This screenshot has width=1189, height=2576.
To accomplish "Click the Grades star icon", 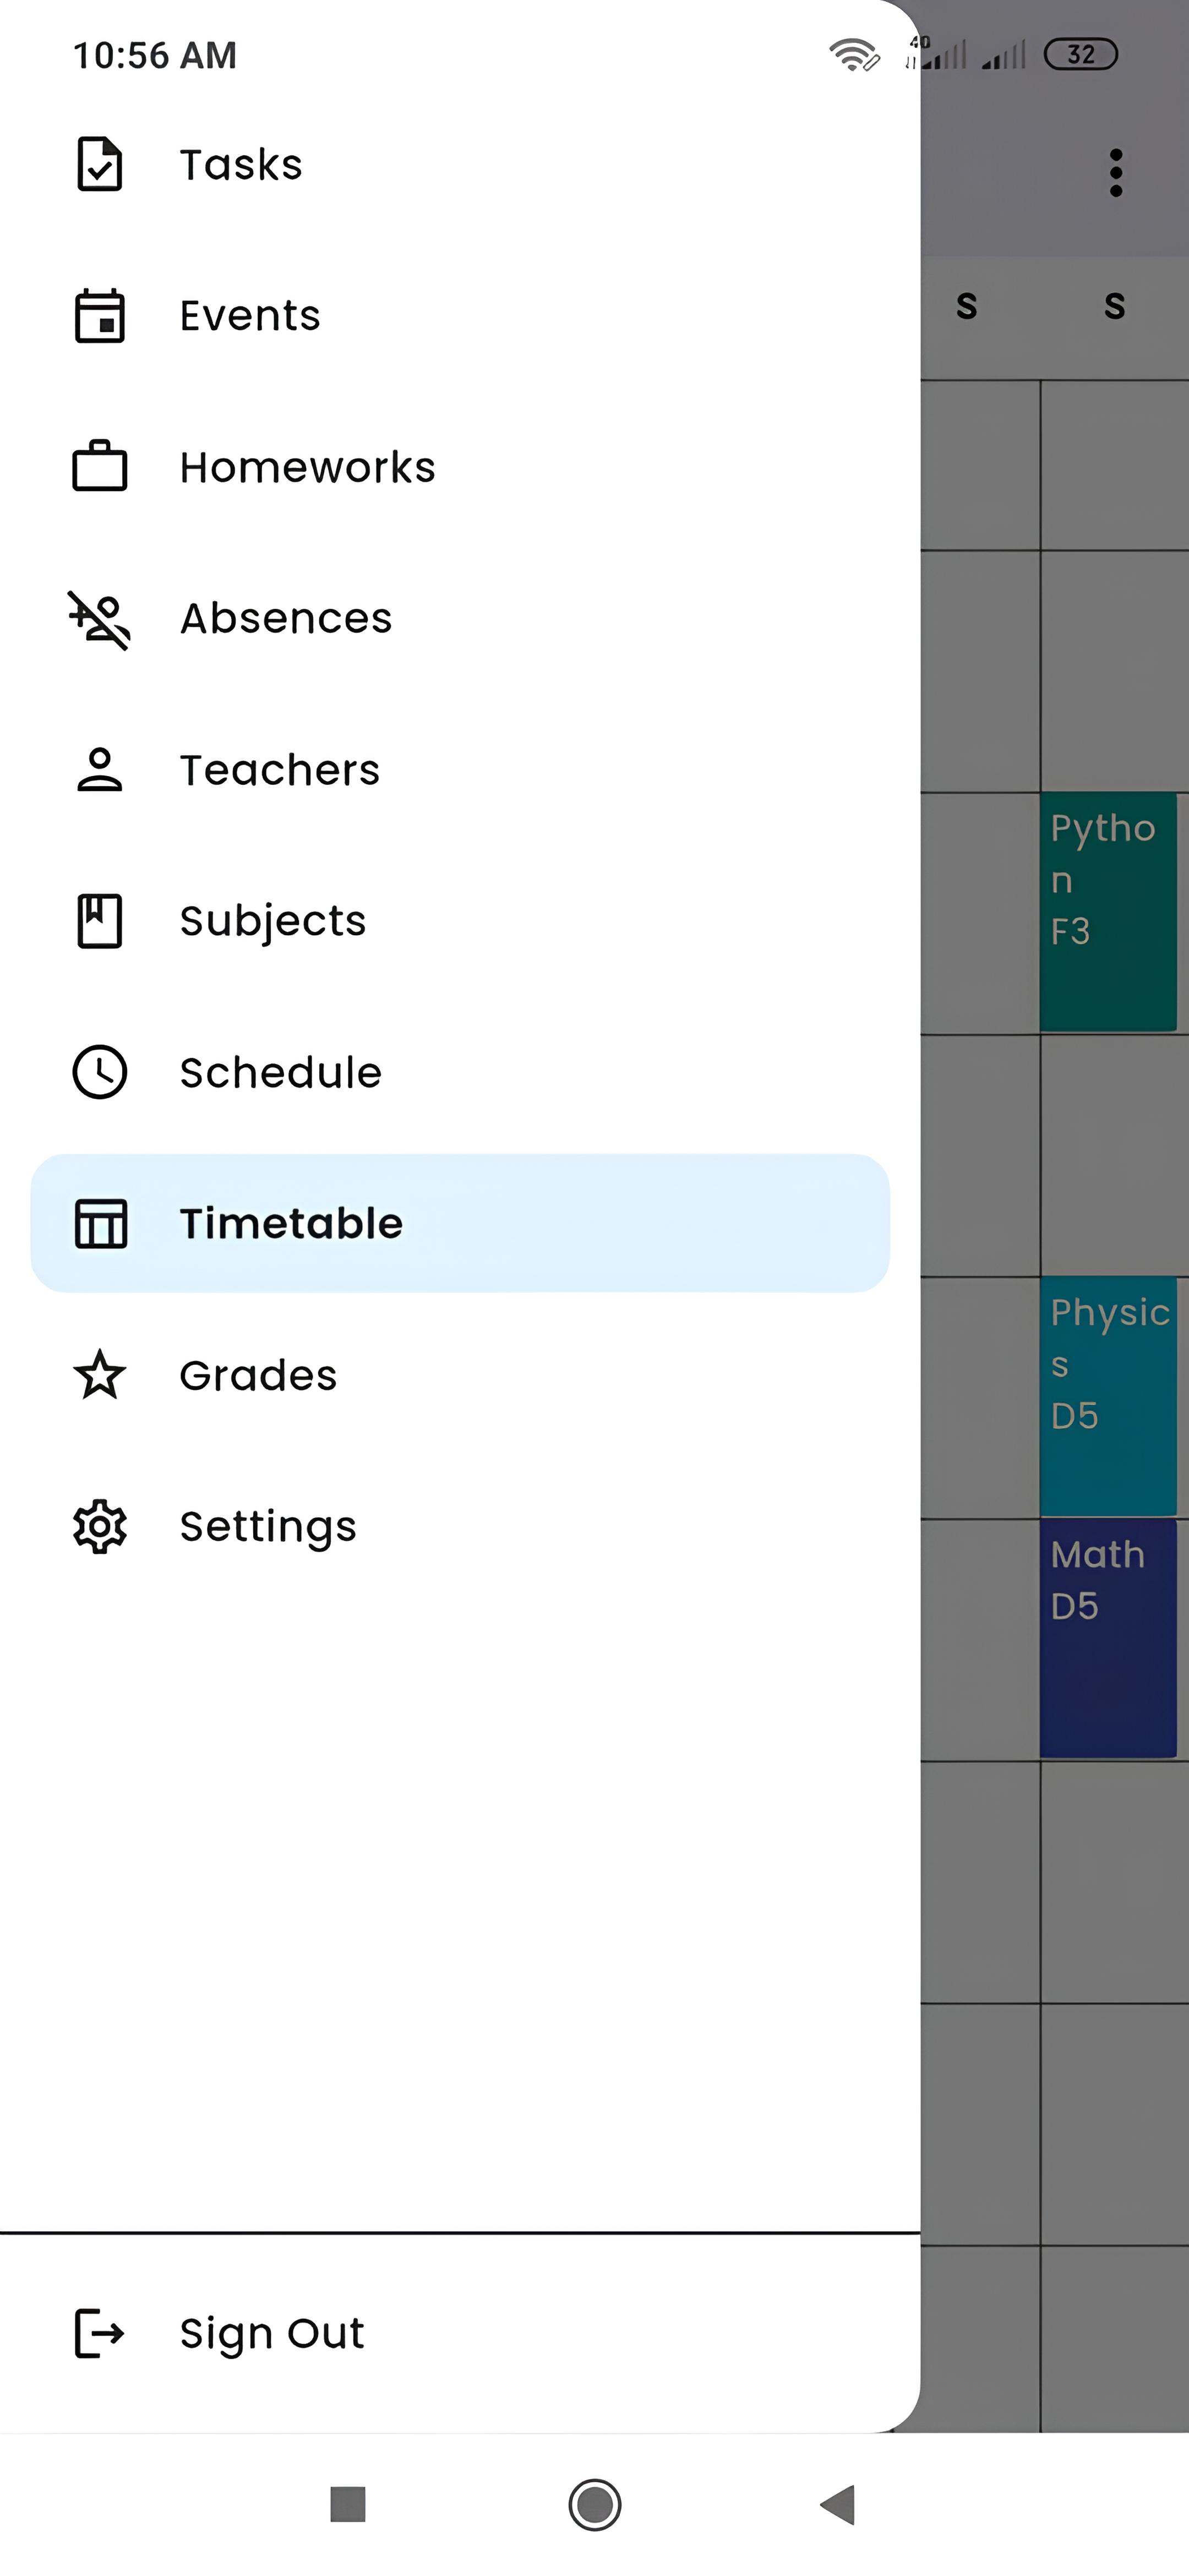I will 99,1375.
